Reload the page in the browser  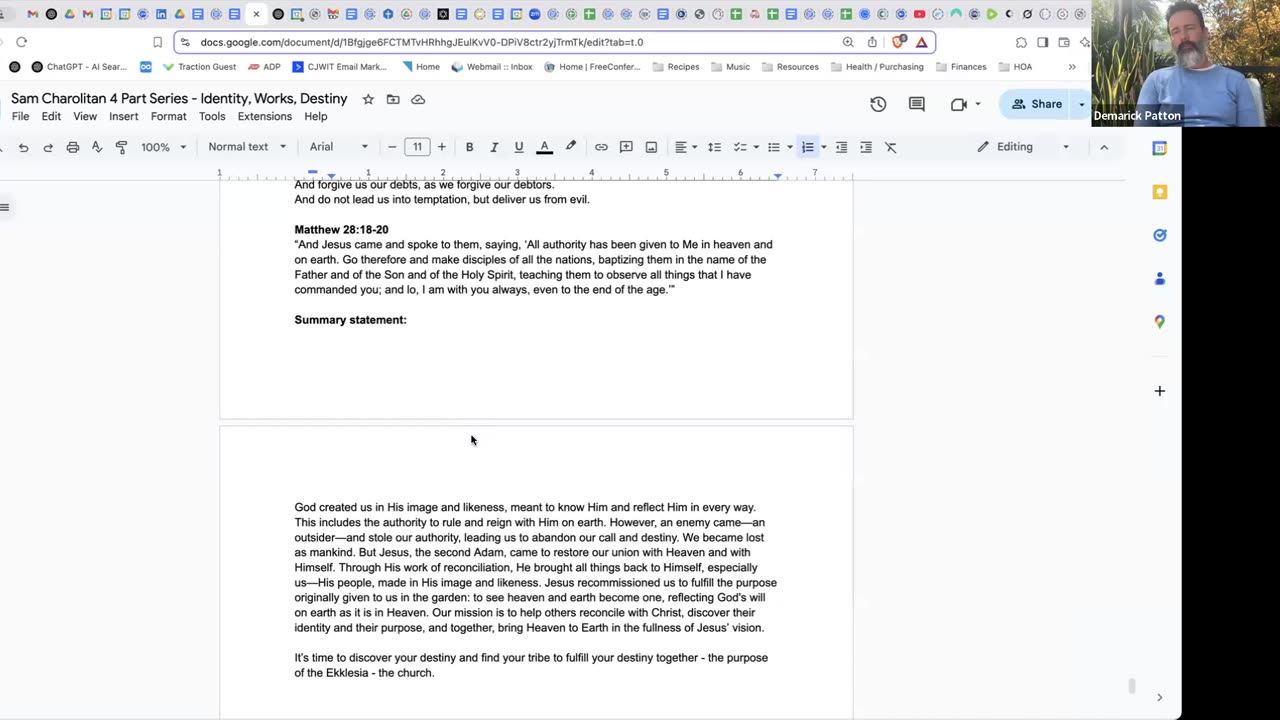click(x=21, y=42)
